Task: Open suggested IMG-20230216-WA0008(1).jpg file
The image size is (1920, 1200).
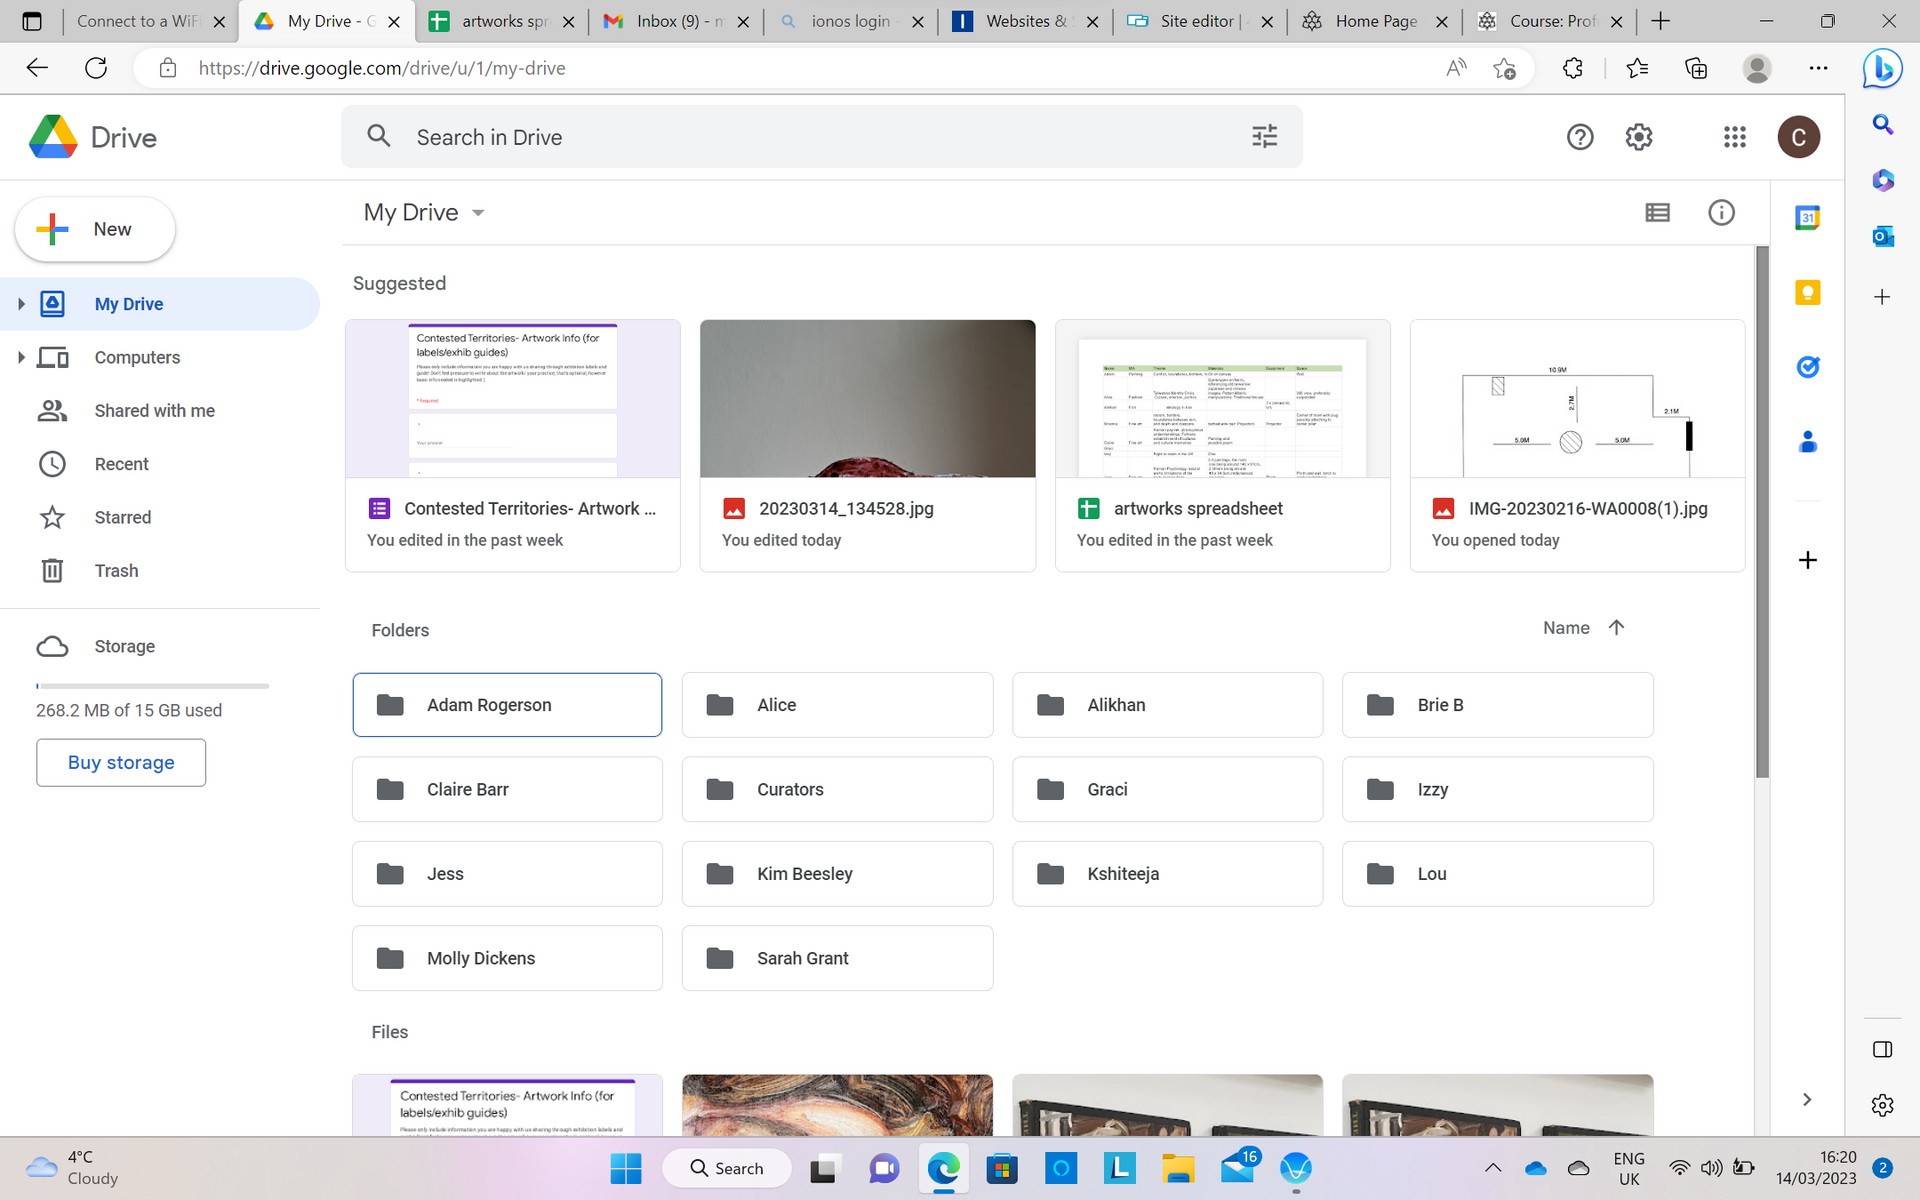Action: pyautogui.click(x=1577, y=446)
